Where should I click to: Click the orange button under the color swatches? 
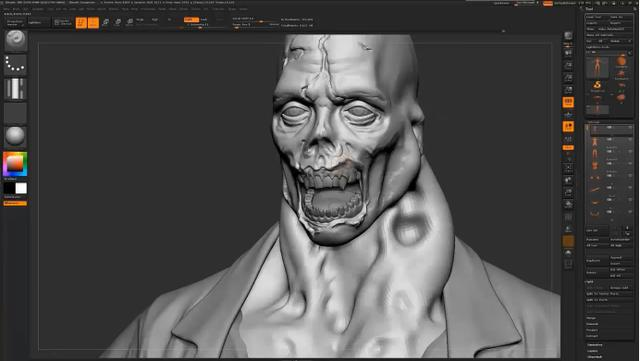16,203
